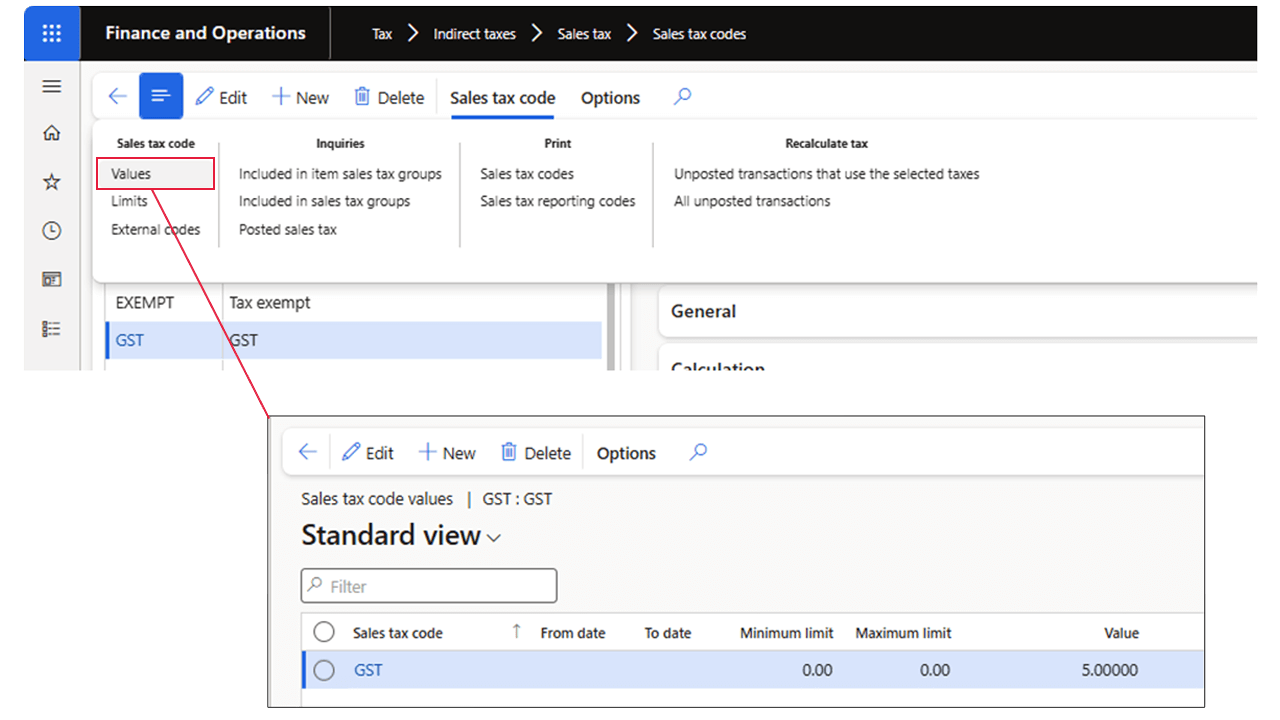The image size is (1280, 720).
Task: Click Sales tax in the breadcrumb
Action: (584, 33)
